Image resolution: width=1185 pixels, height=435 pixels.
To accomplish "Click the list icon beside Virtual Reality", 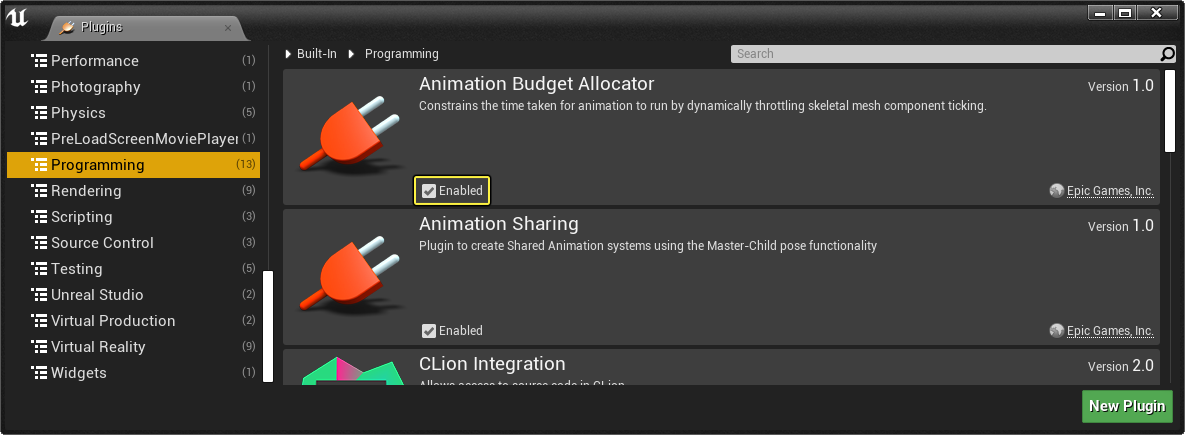I will point(39,347).
